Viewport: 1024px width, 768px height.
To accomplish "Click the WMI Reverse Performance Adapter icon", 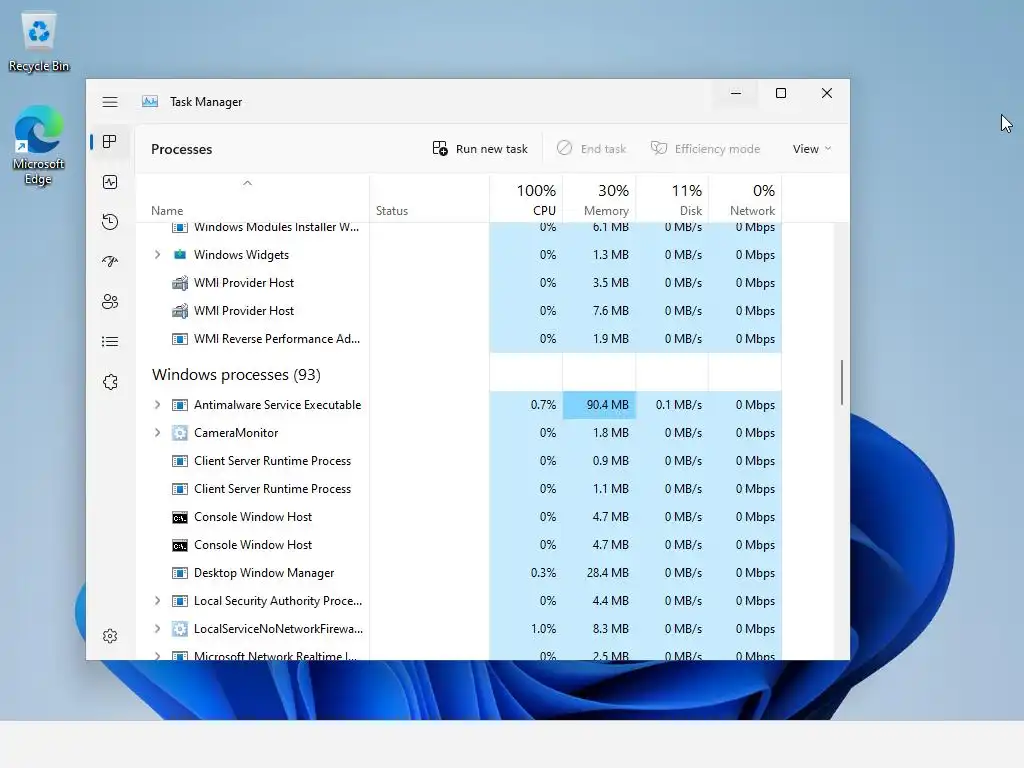I will point(180,339).
